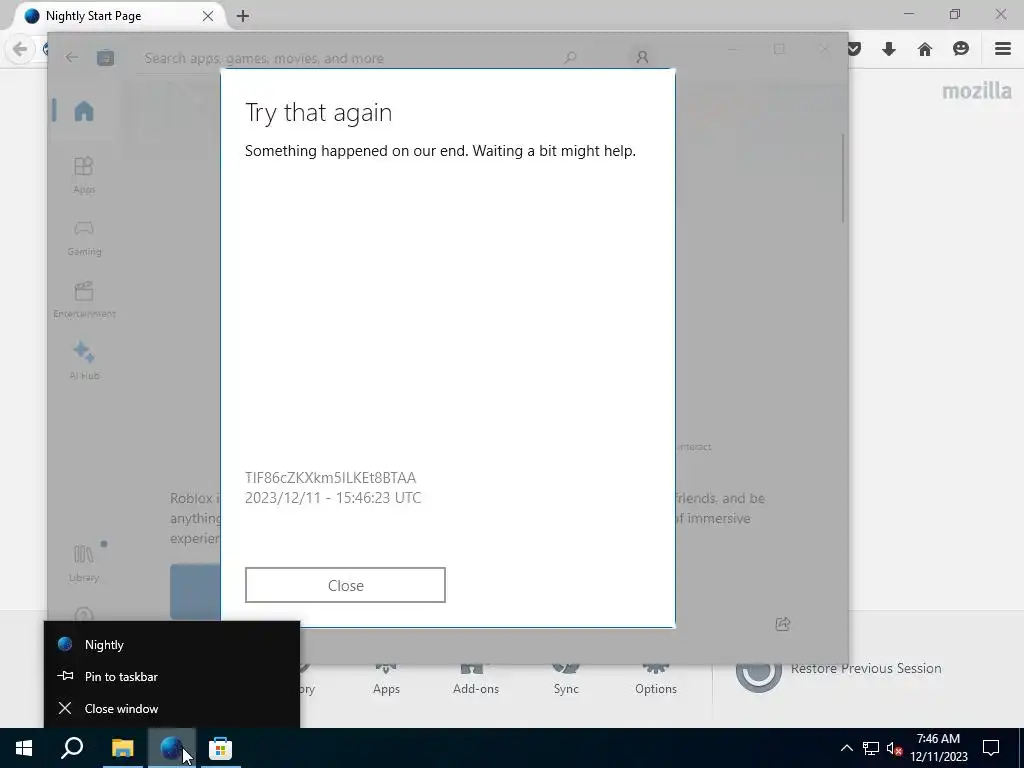Open Options on the Nightly start page
1024x768 pixels.
coord(656,679)
